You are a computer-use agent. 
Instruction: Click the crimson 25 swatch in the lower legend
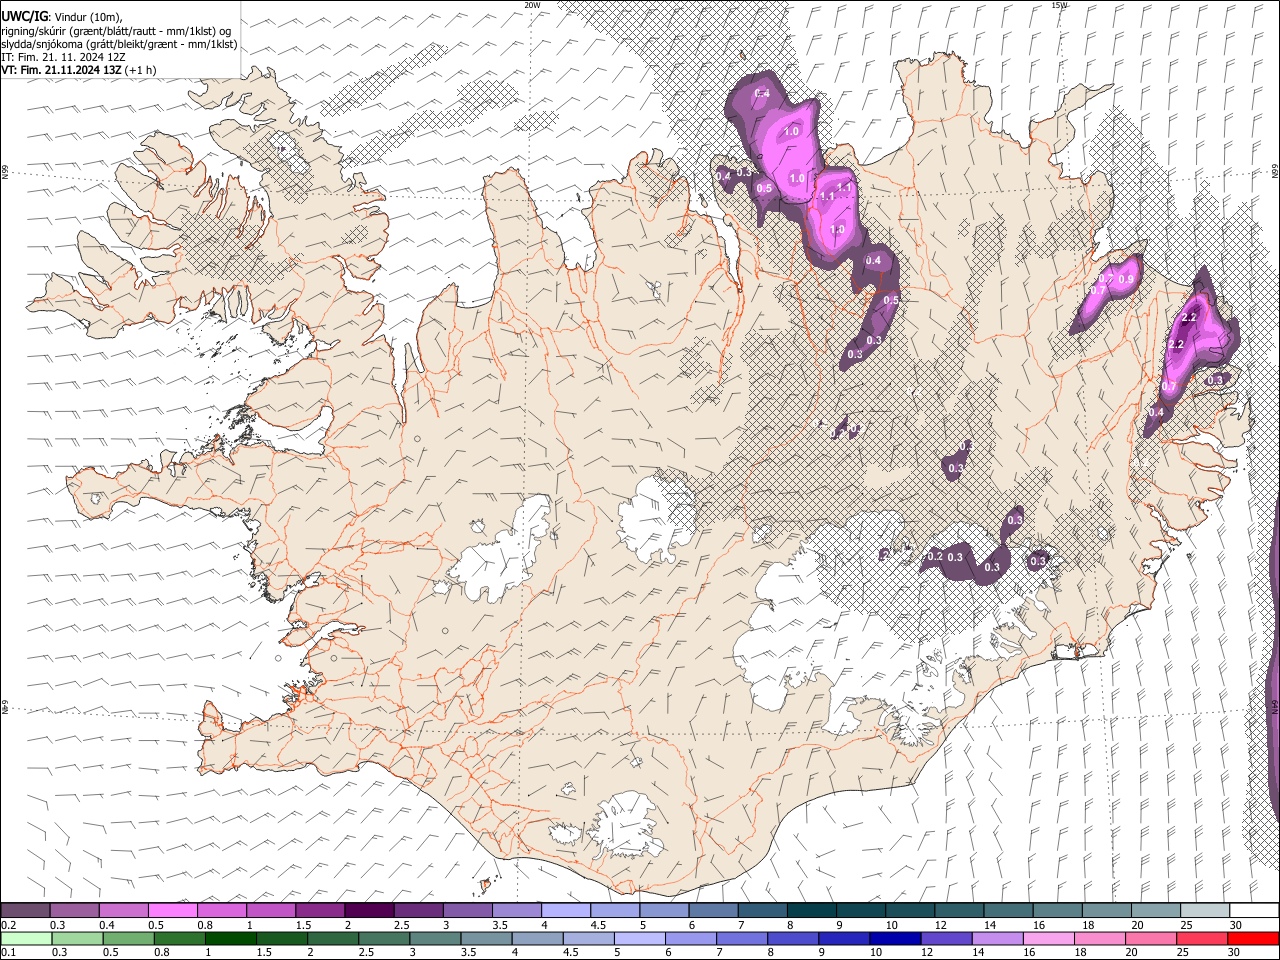click(x=1200, y=939)
